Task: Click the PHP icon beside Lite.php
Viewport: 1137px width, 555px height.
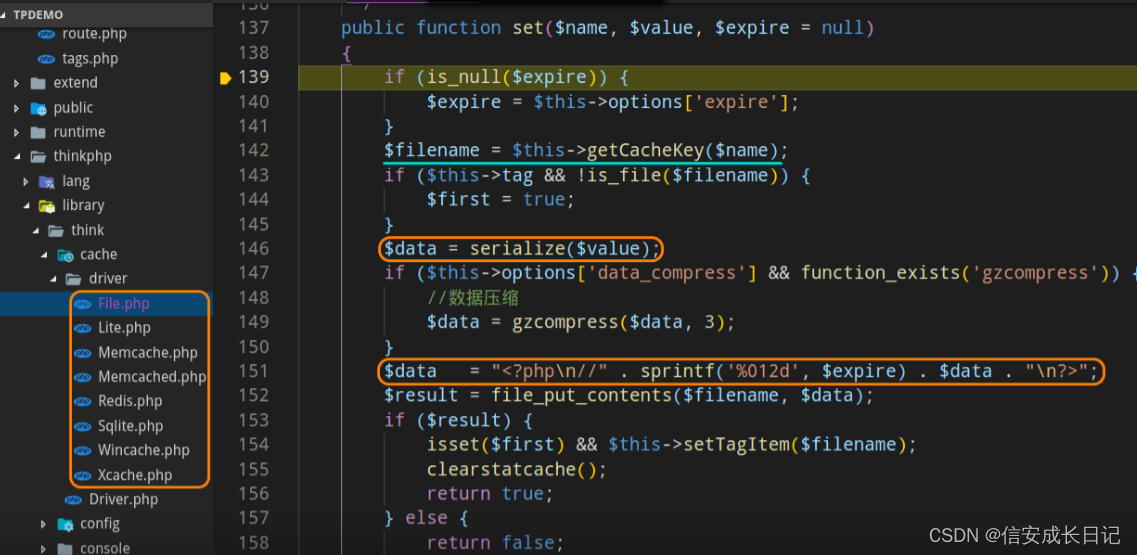Action: 83,328
